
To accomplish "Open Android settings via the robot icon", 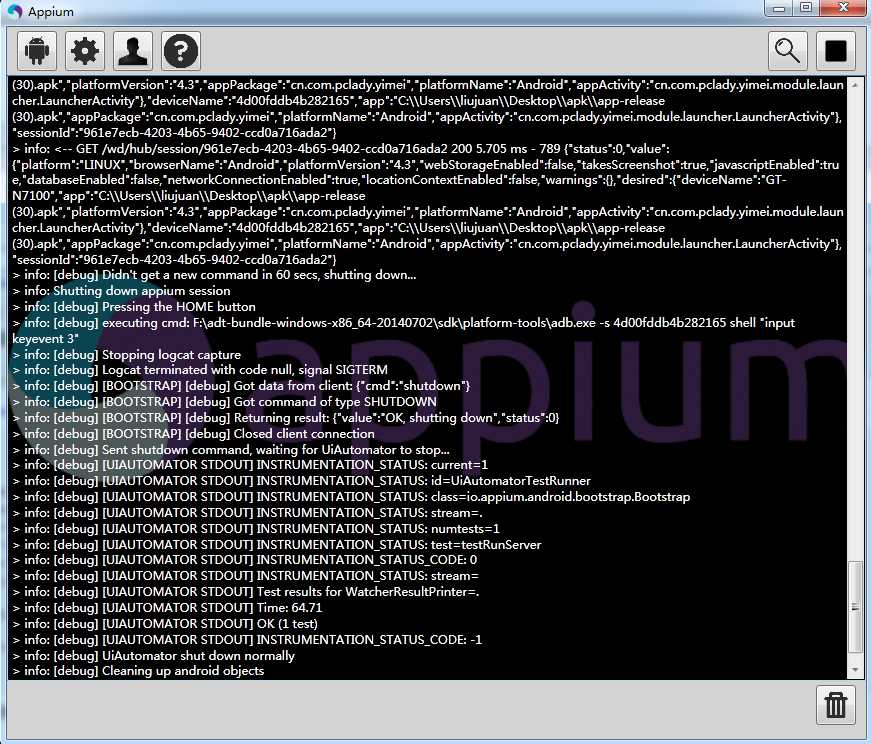I will point(37,51).
